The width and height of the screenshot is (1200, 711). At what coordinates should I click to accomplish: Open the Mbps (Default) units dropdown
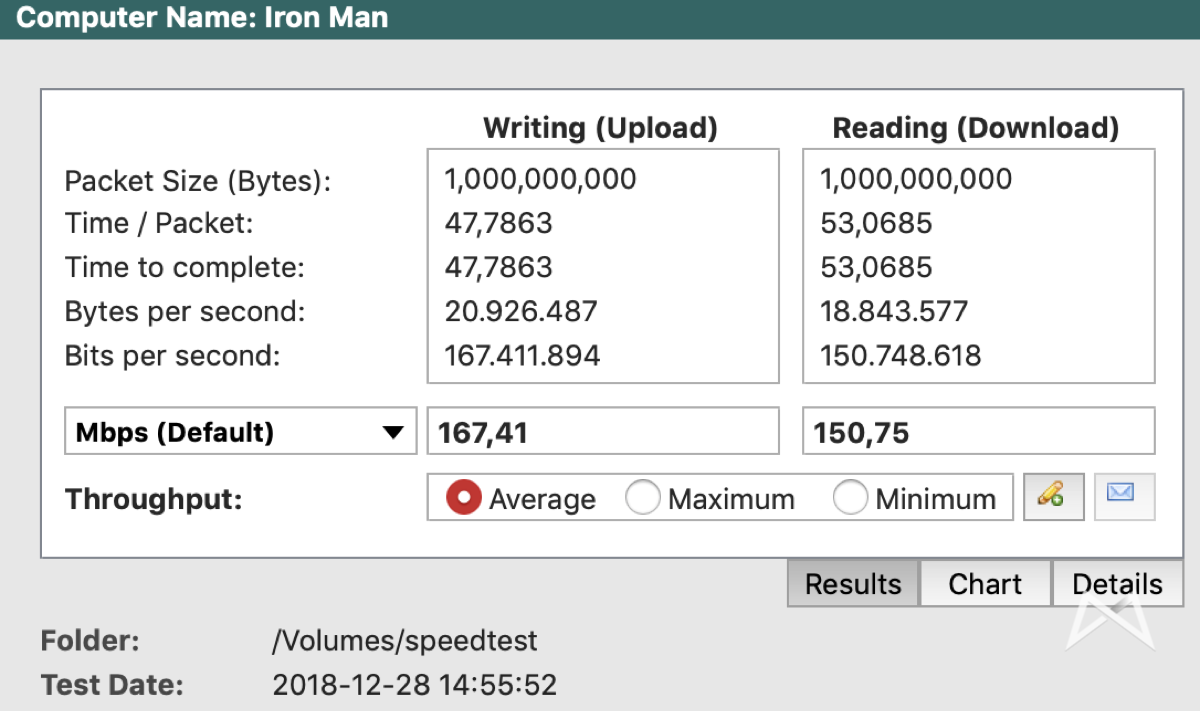(x=240, y=432)
